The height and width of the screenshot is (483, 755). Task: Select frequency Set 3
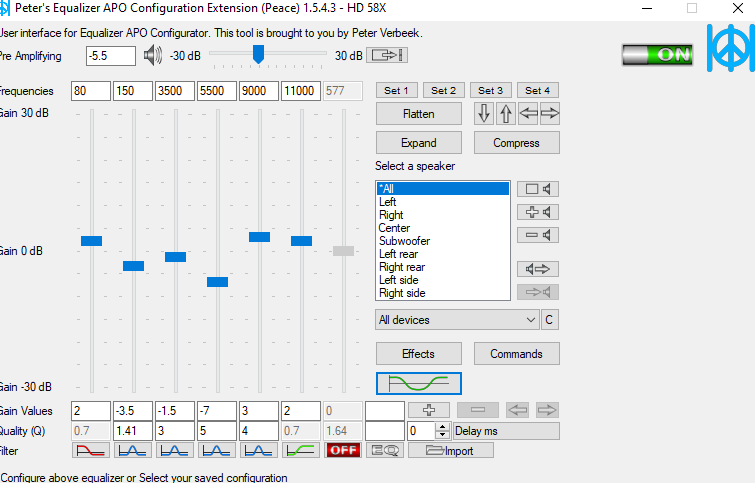pyautogui.click(x=490, y=91)
